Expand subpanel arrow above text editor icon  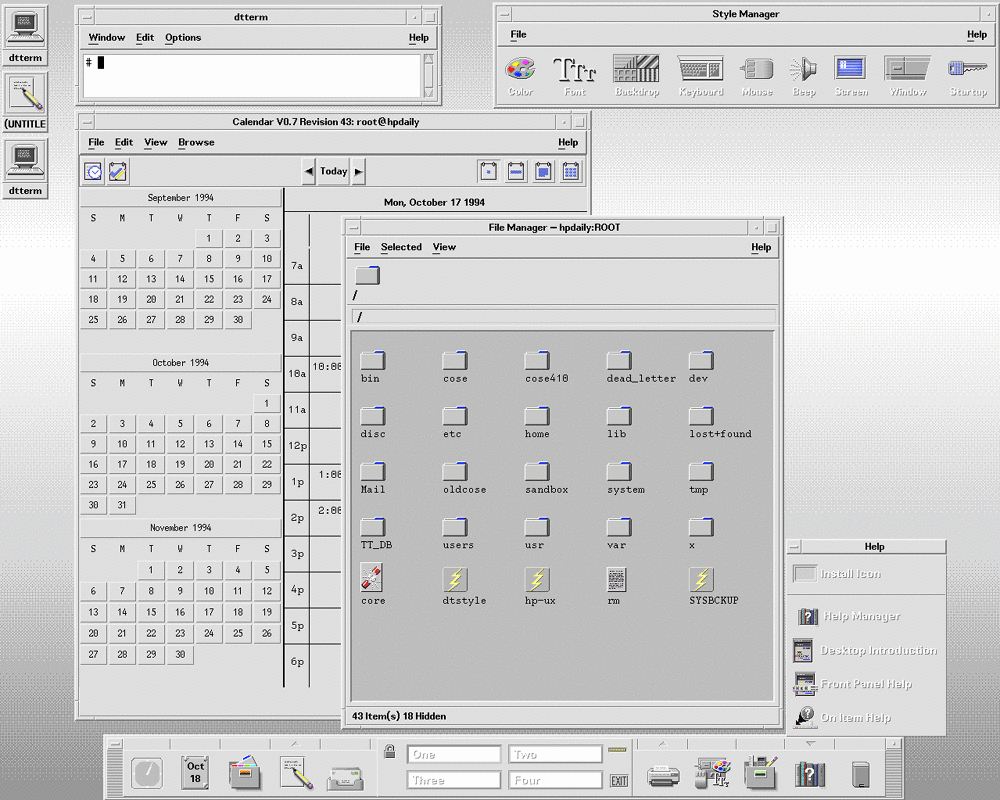[295, 744]
